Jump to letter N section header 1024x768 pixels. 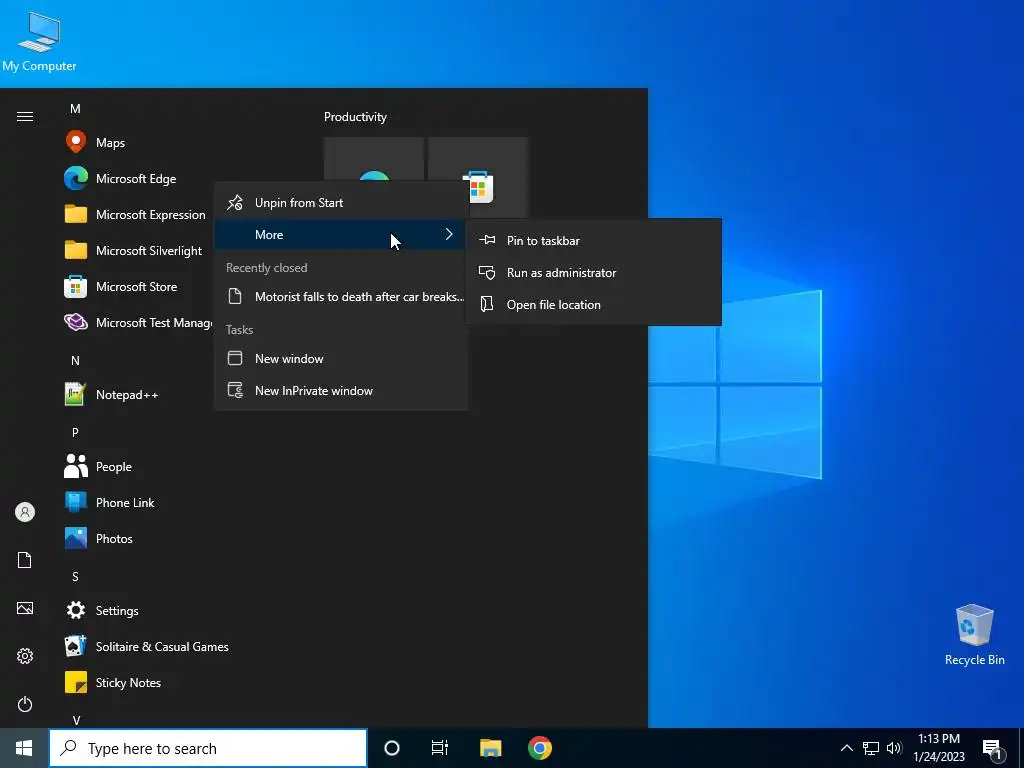[75, 360]
